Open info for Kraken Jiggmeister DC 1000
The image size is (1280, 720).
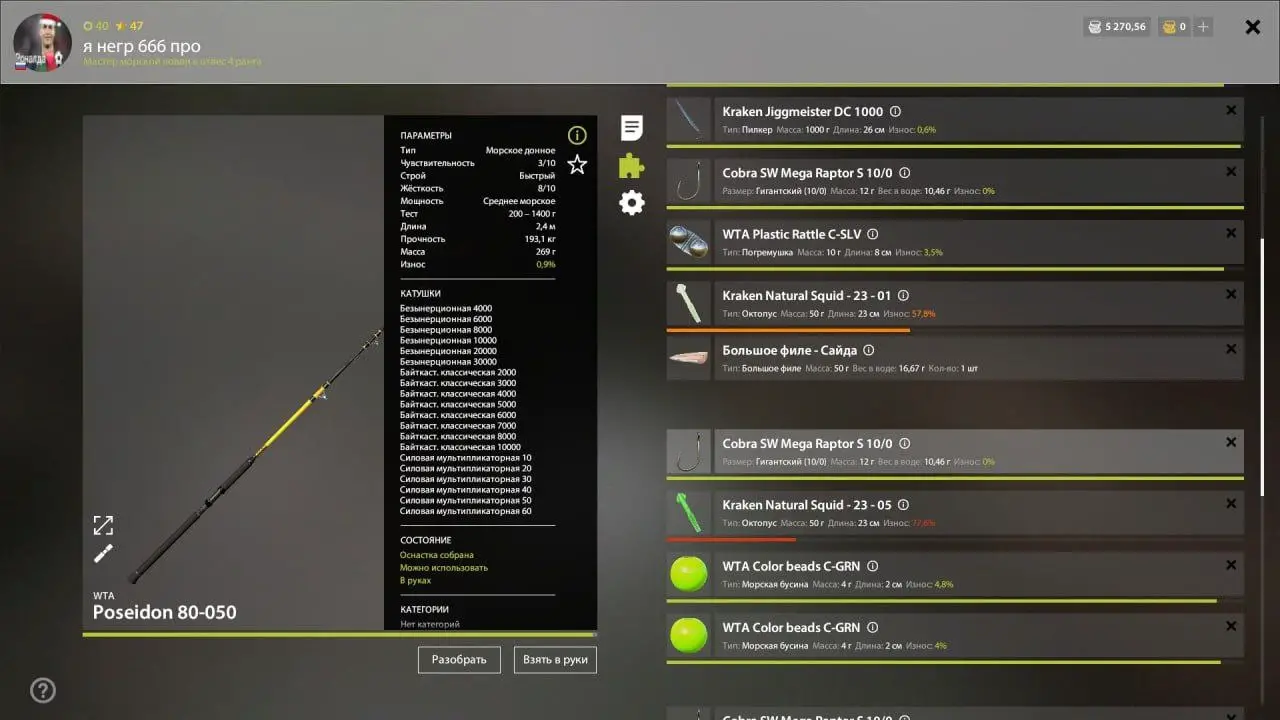pyautogui.click(x=895, y=112)
